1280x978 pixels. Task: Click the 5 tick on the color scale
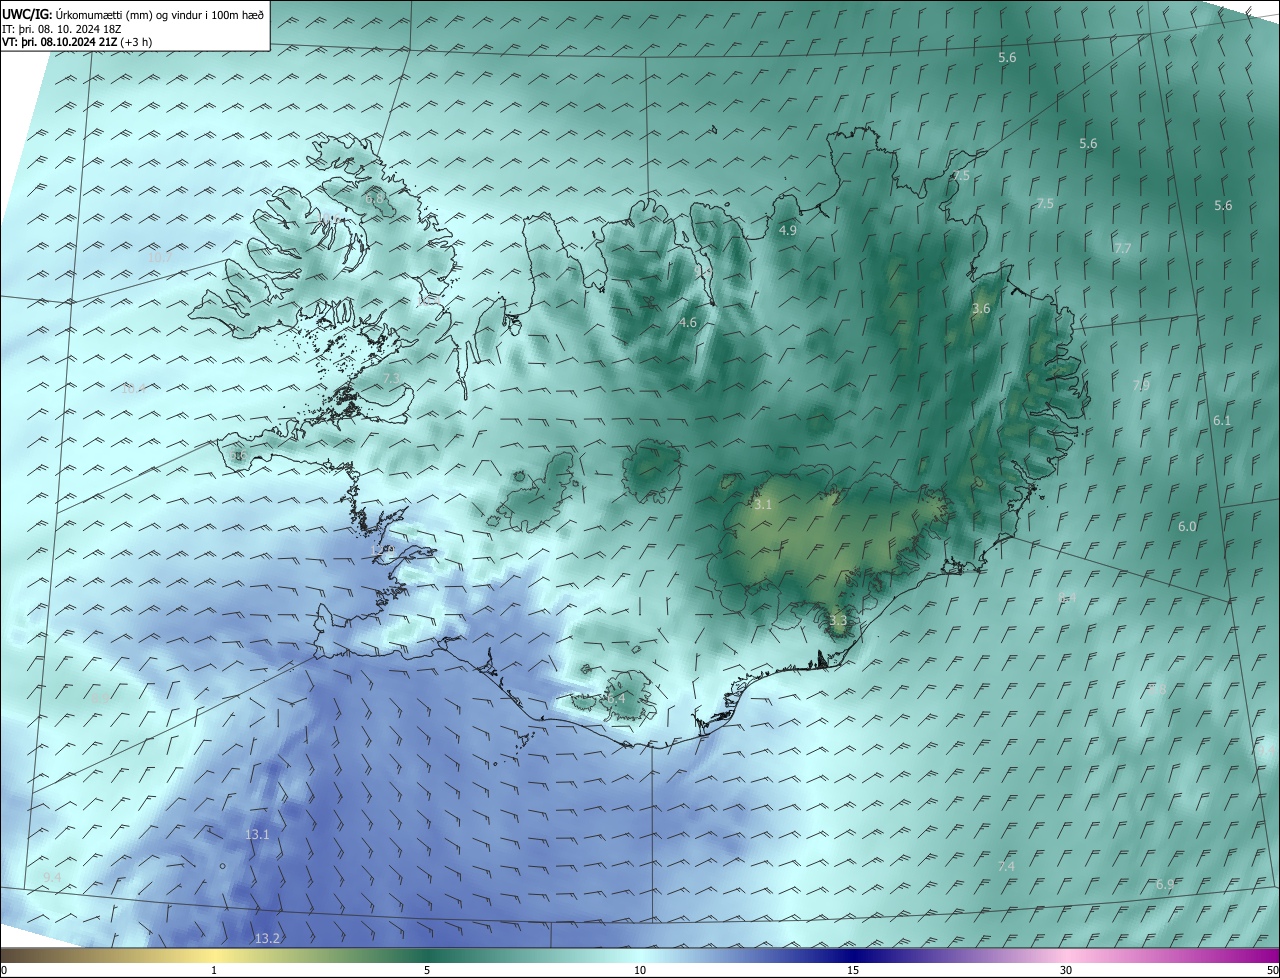point(427,970)
